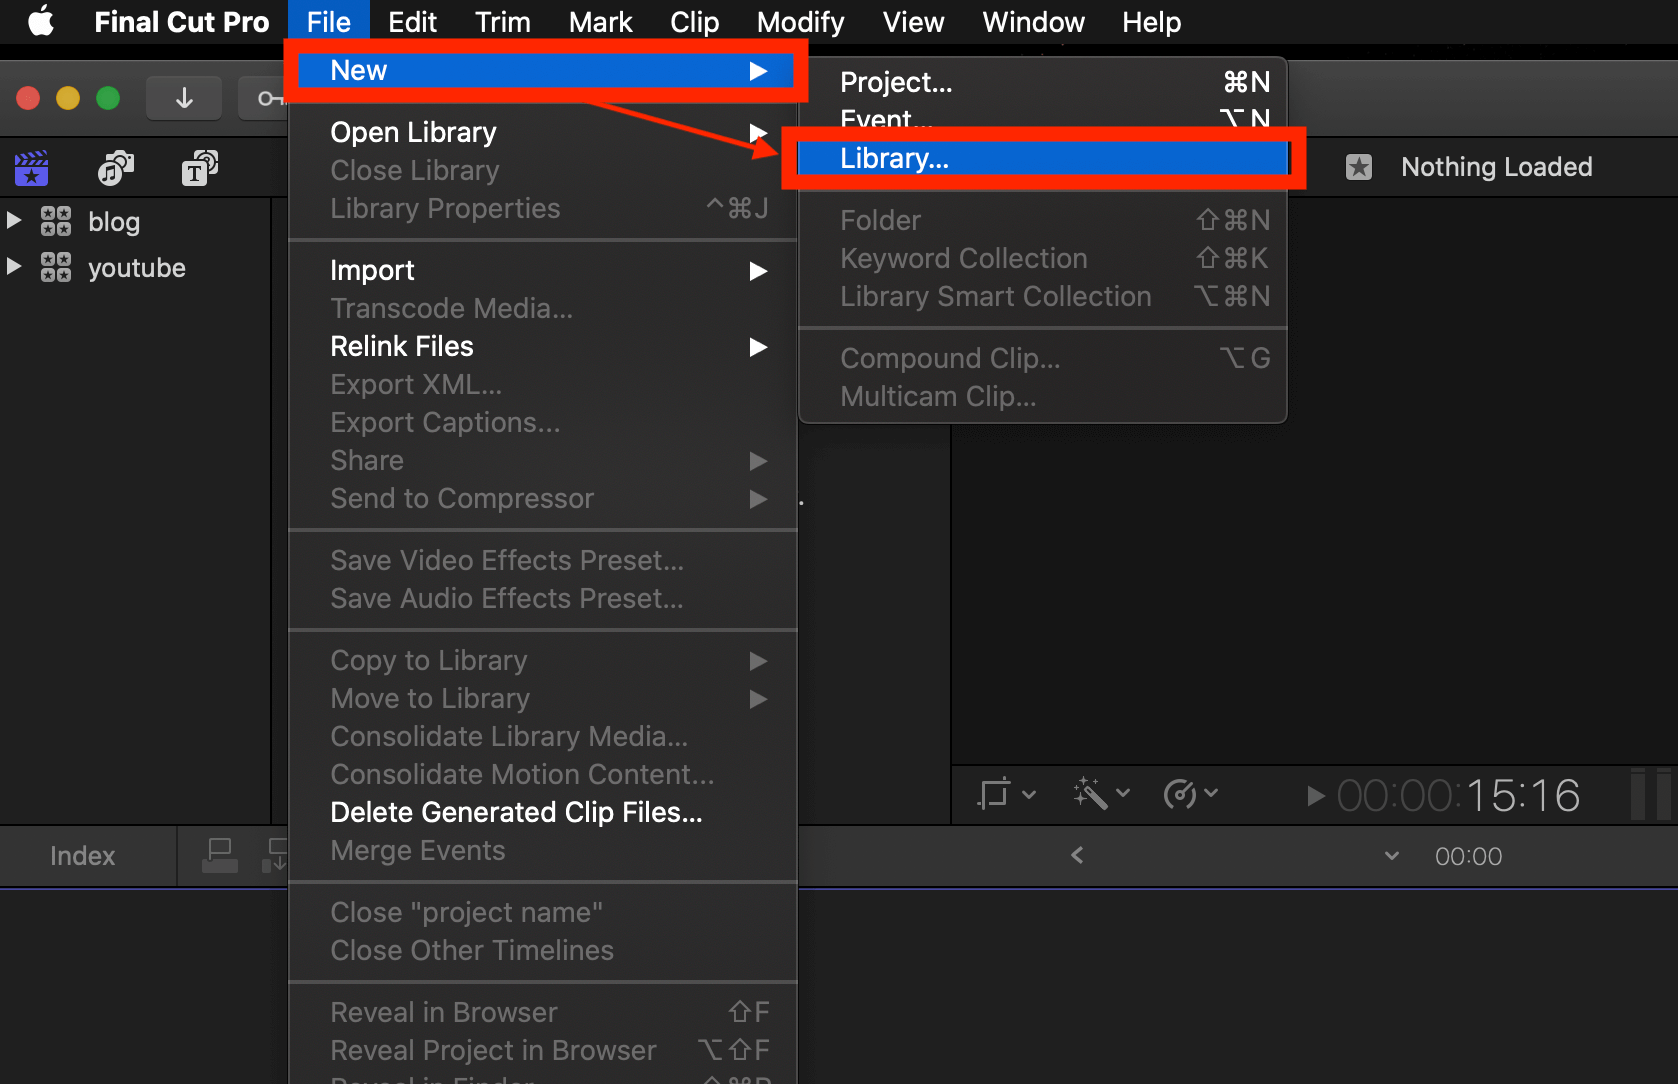Show the Libraries sidebar clapperboard icon

(x=31, y=168)
